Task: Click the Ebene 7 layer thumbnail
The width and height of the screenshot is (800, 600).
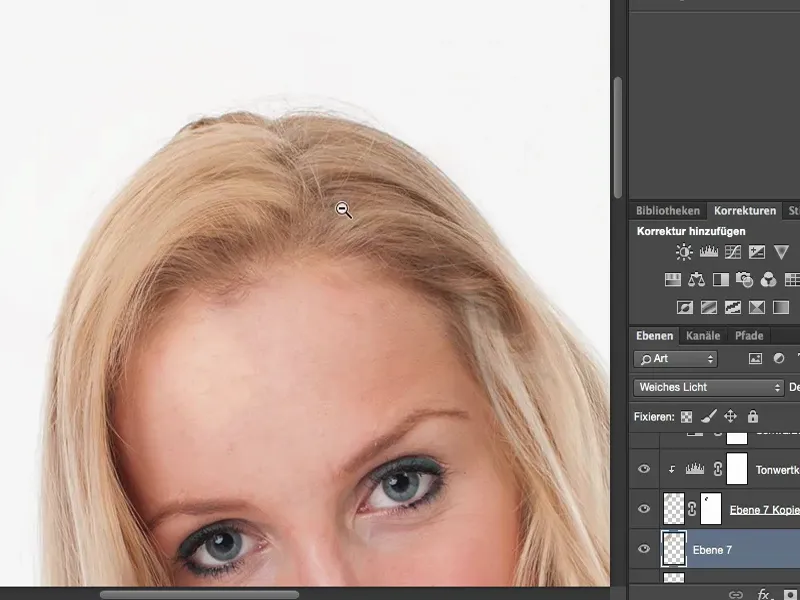Action: coord(673,549)
